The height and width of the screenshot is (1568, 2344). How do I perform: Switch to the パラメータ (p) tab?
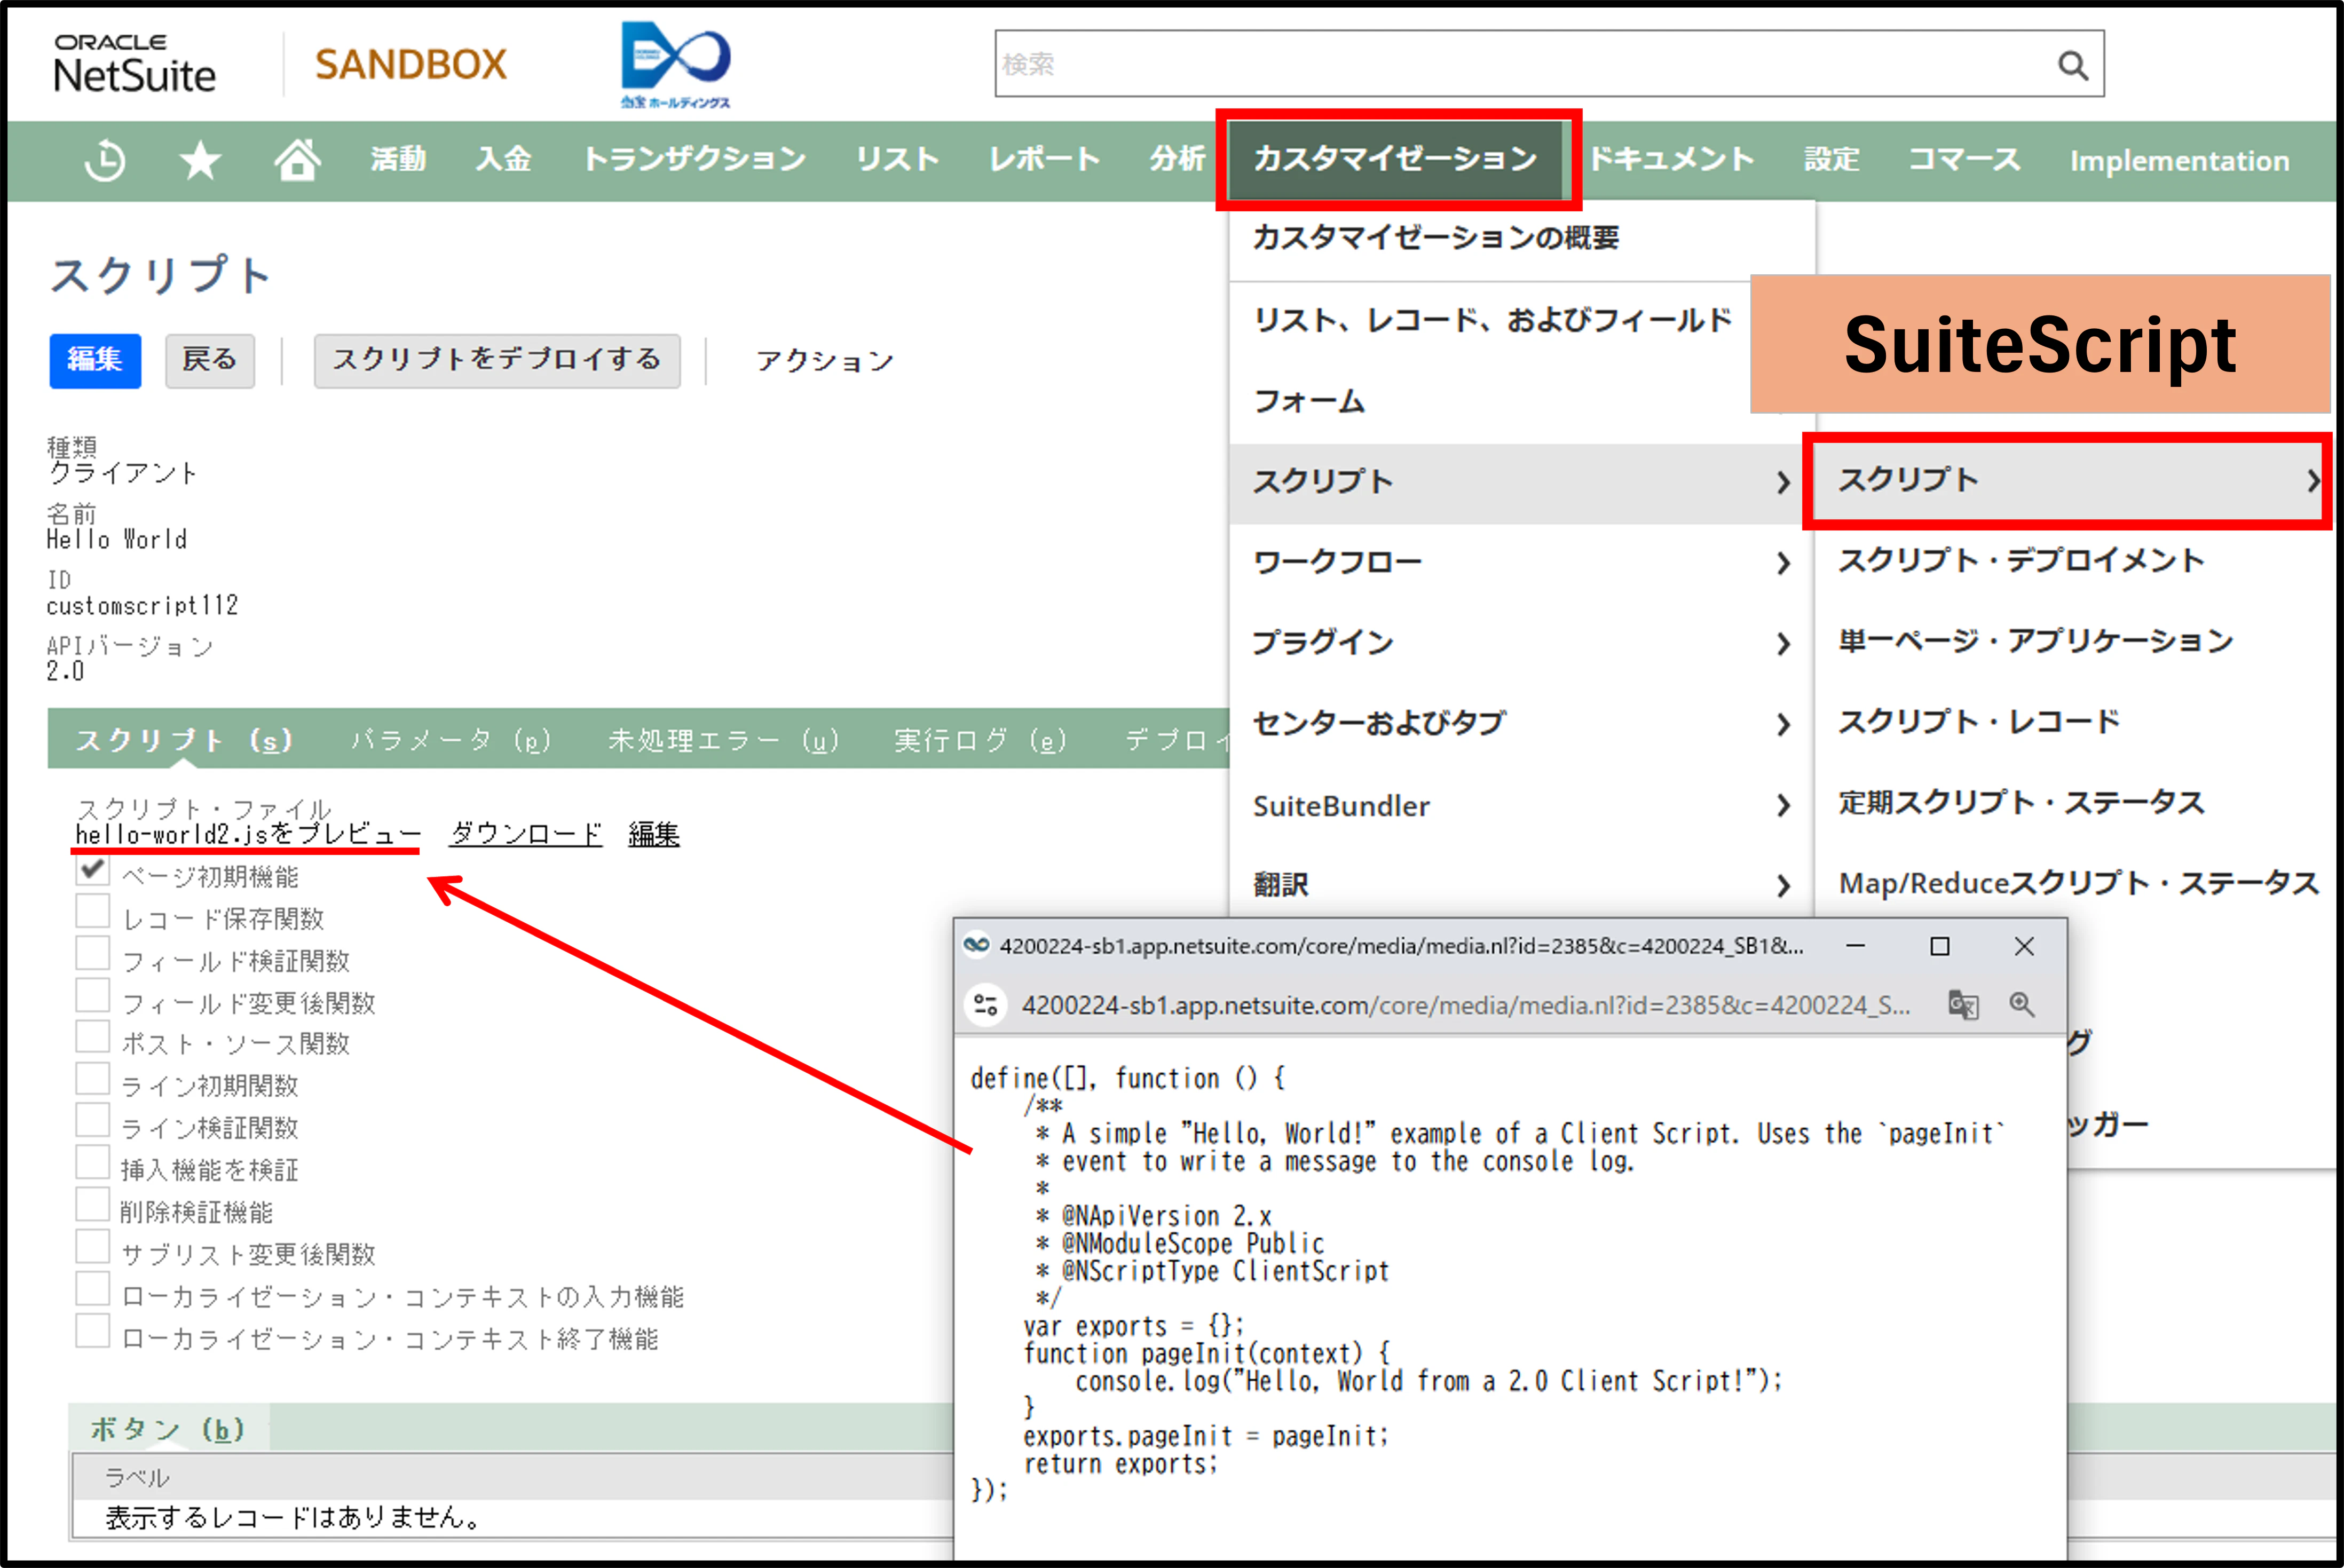[451, 740]
